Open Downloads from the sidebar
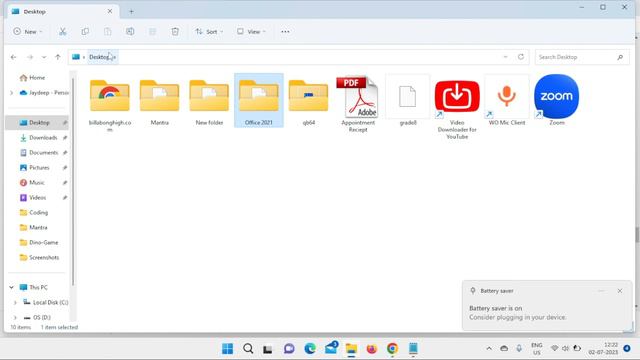The width and height of the screenshot is (640, 360). pos(43,138)
